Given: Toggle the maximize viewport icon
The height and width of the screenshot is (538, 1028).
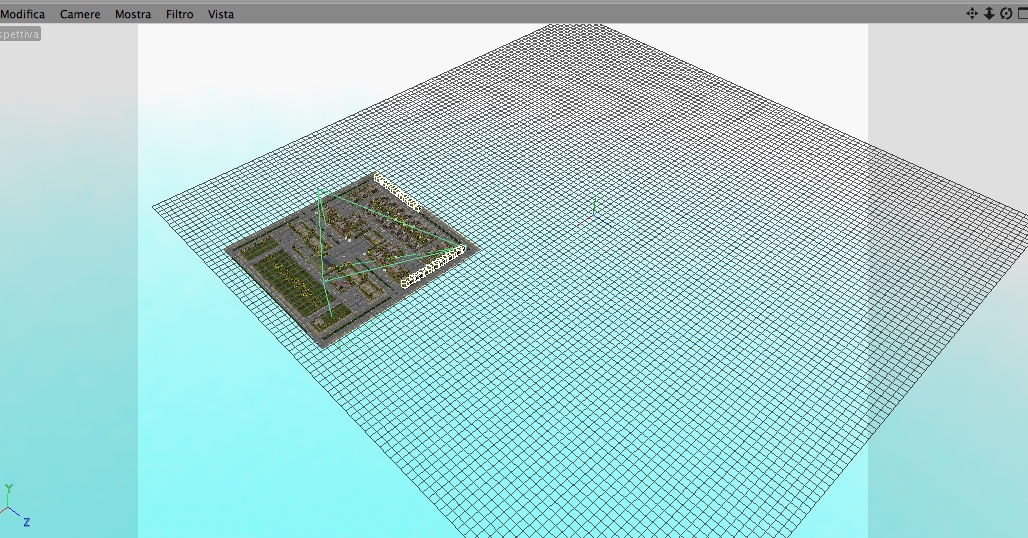Looking at the screenshot, I should [x=1022, y=14].
